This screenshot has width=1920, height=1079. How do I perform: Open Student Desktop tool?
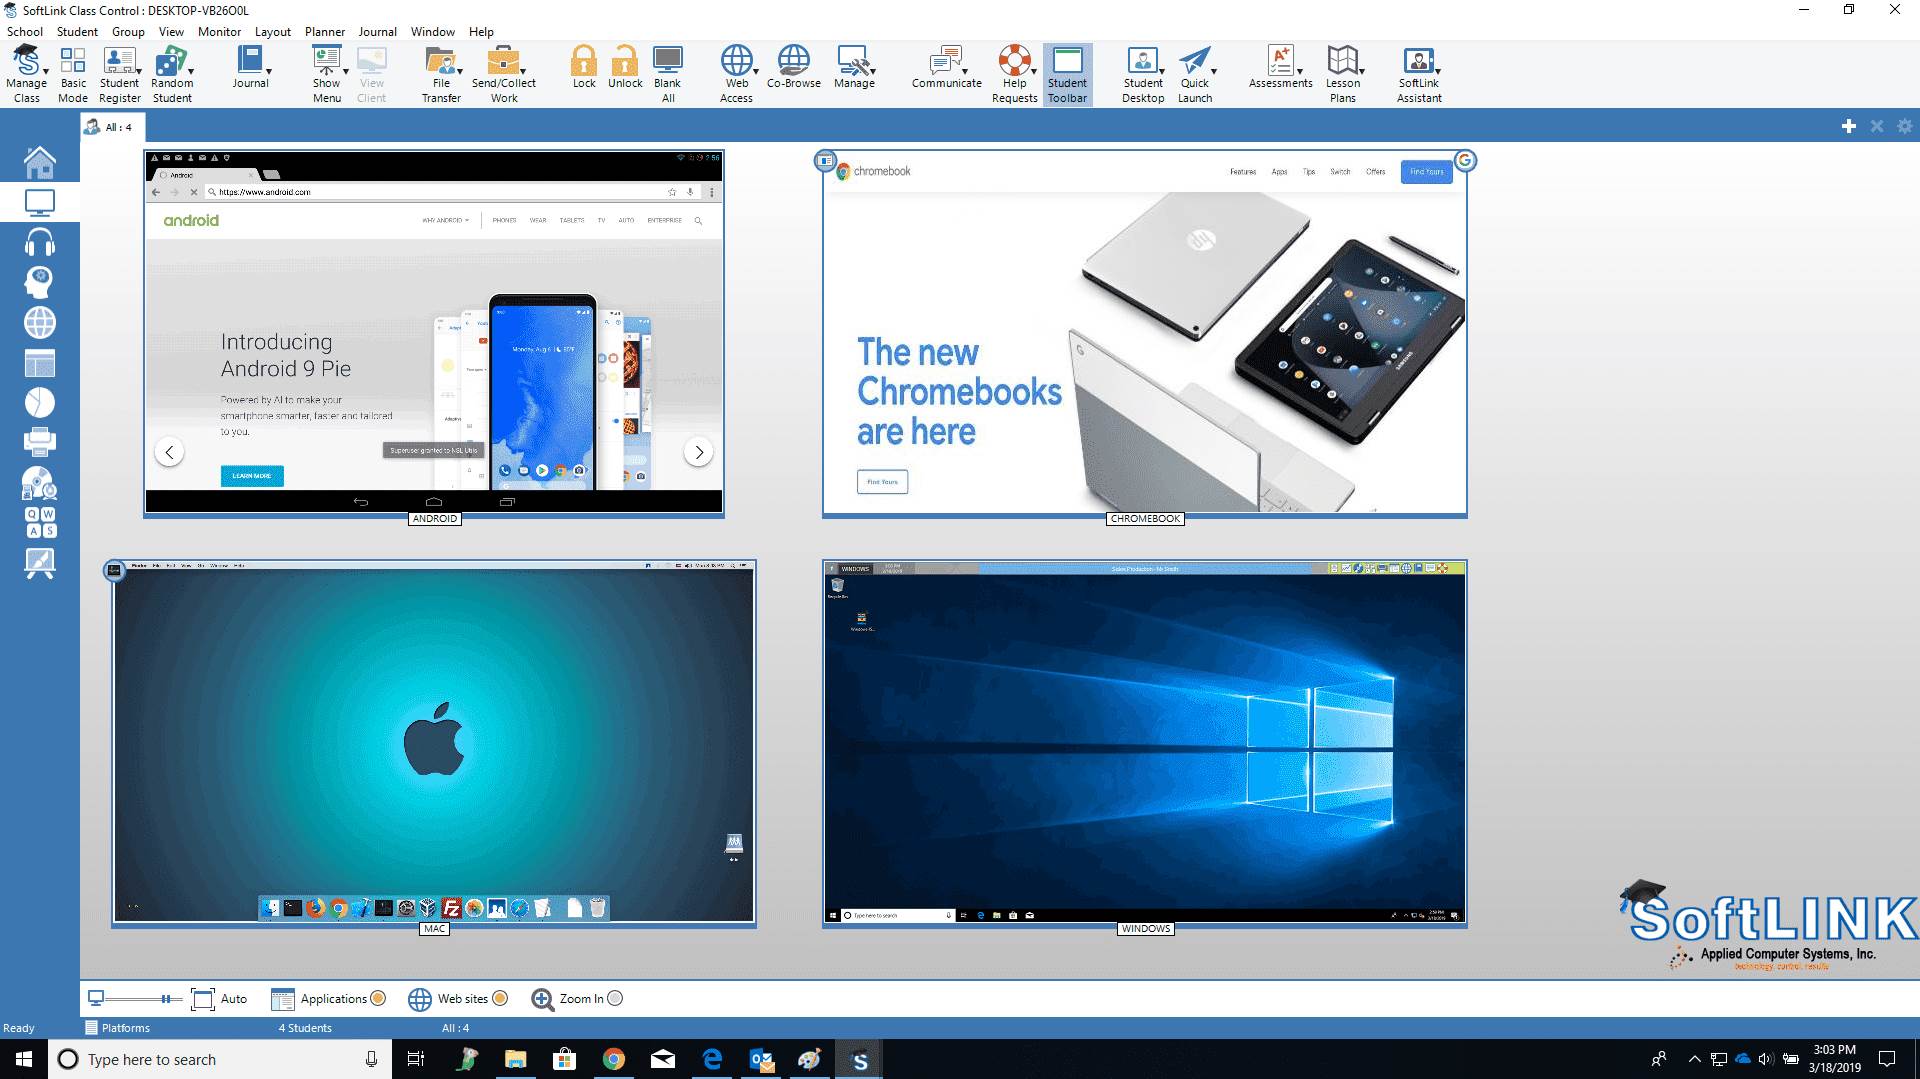(1143, 74)
